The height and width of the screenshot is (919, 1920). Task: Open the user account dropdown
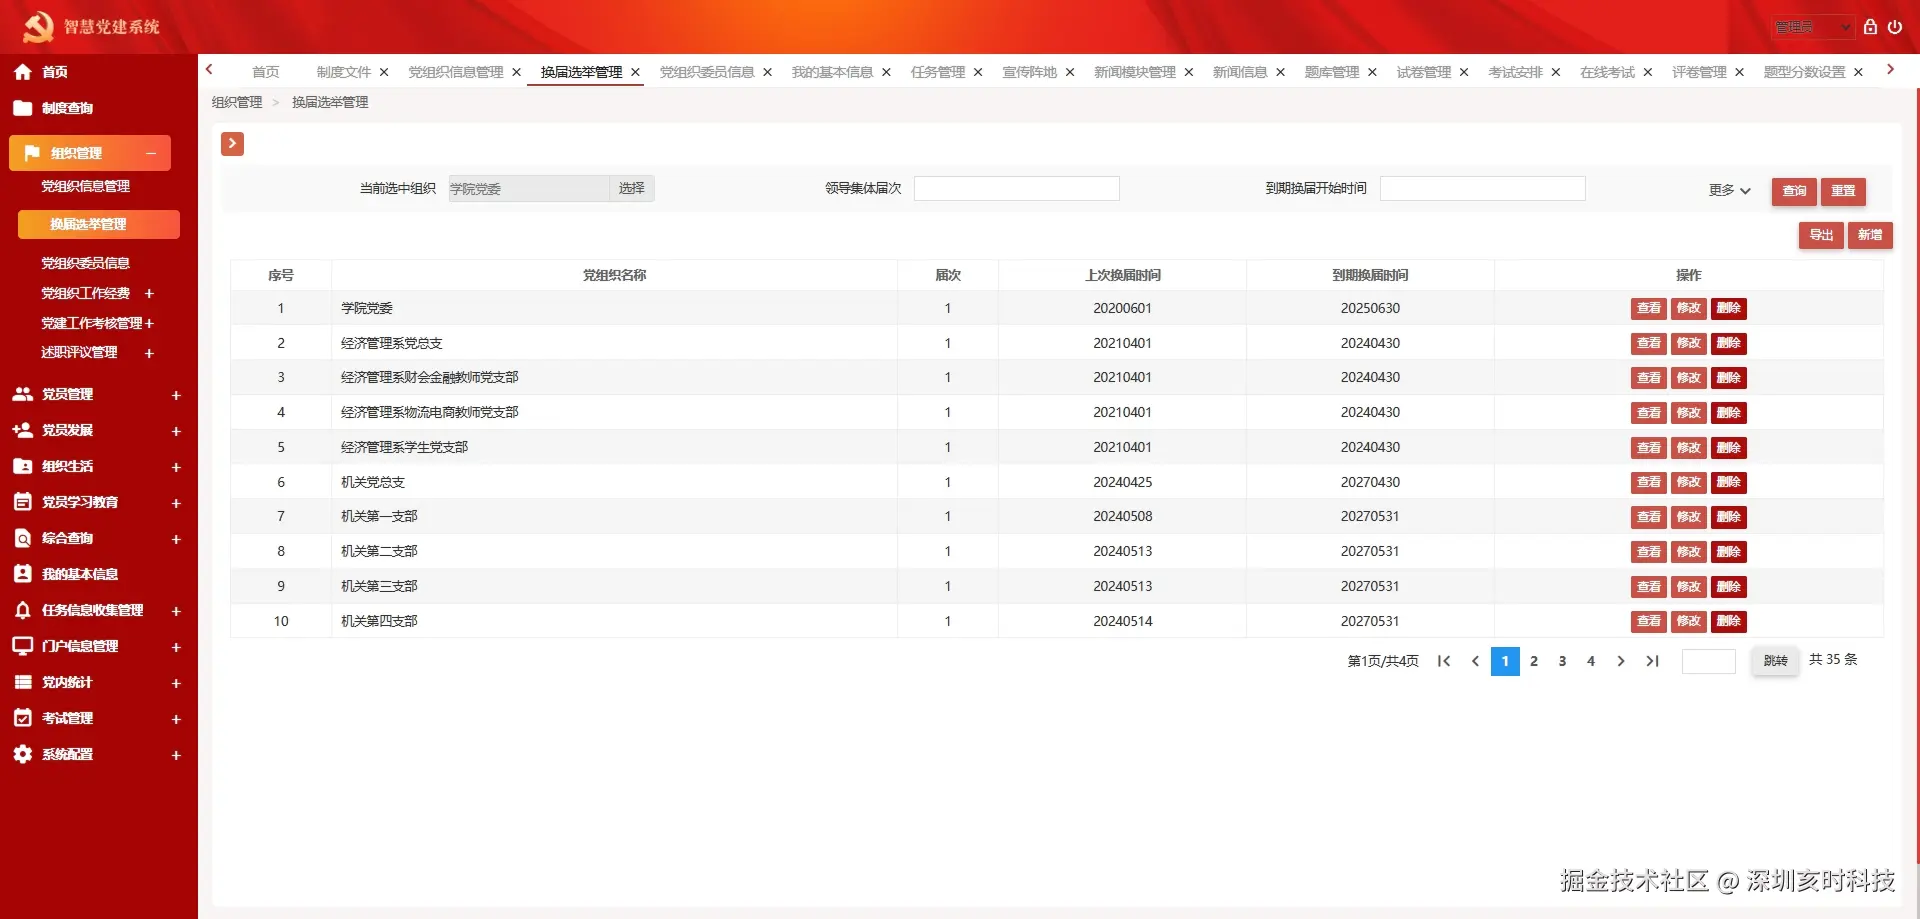(1814, 27)
